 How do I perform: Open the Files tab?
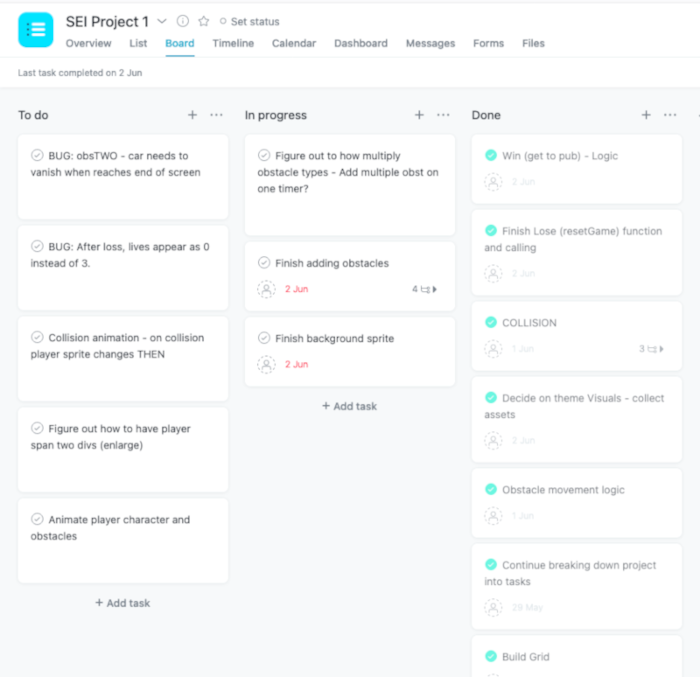point(533,43)
